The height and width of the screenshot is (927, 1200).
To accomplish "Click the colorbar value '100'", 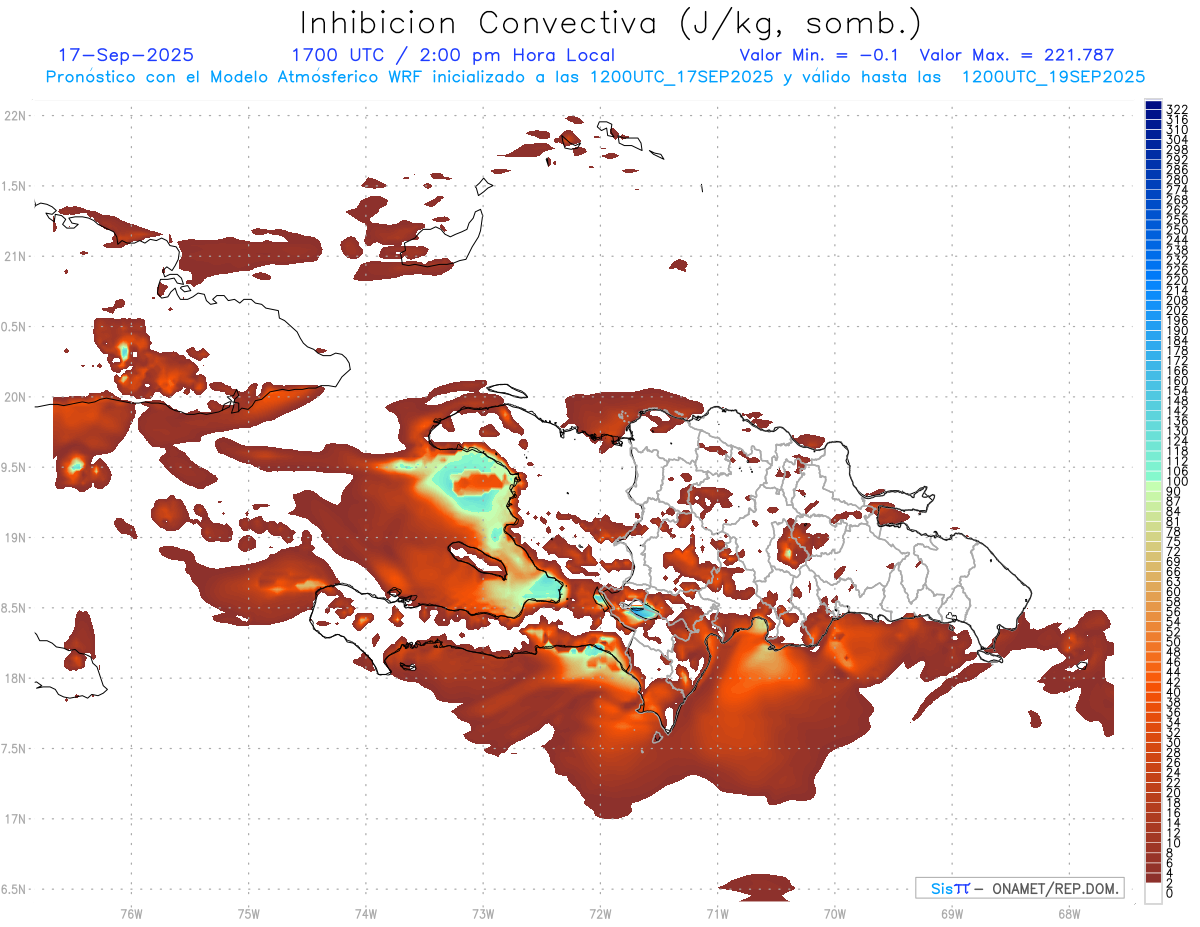I will tap(1176, 482).
